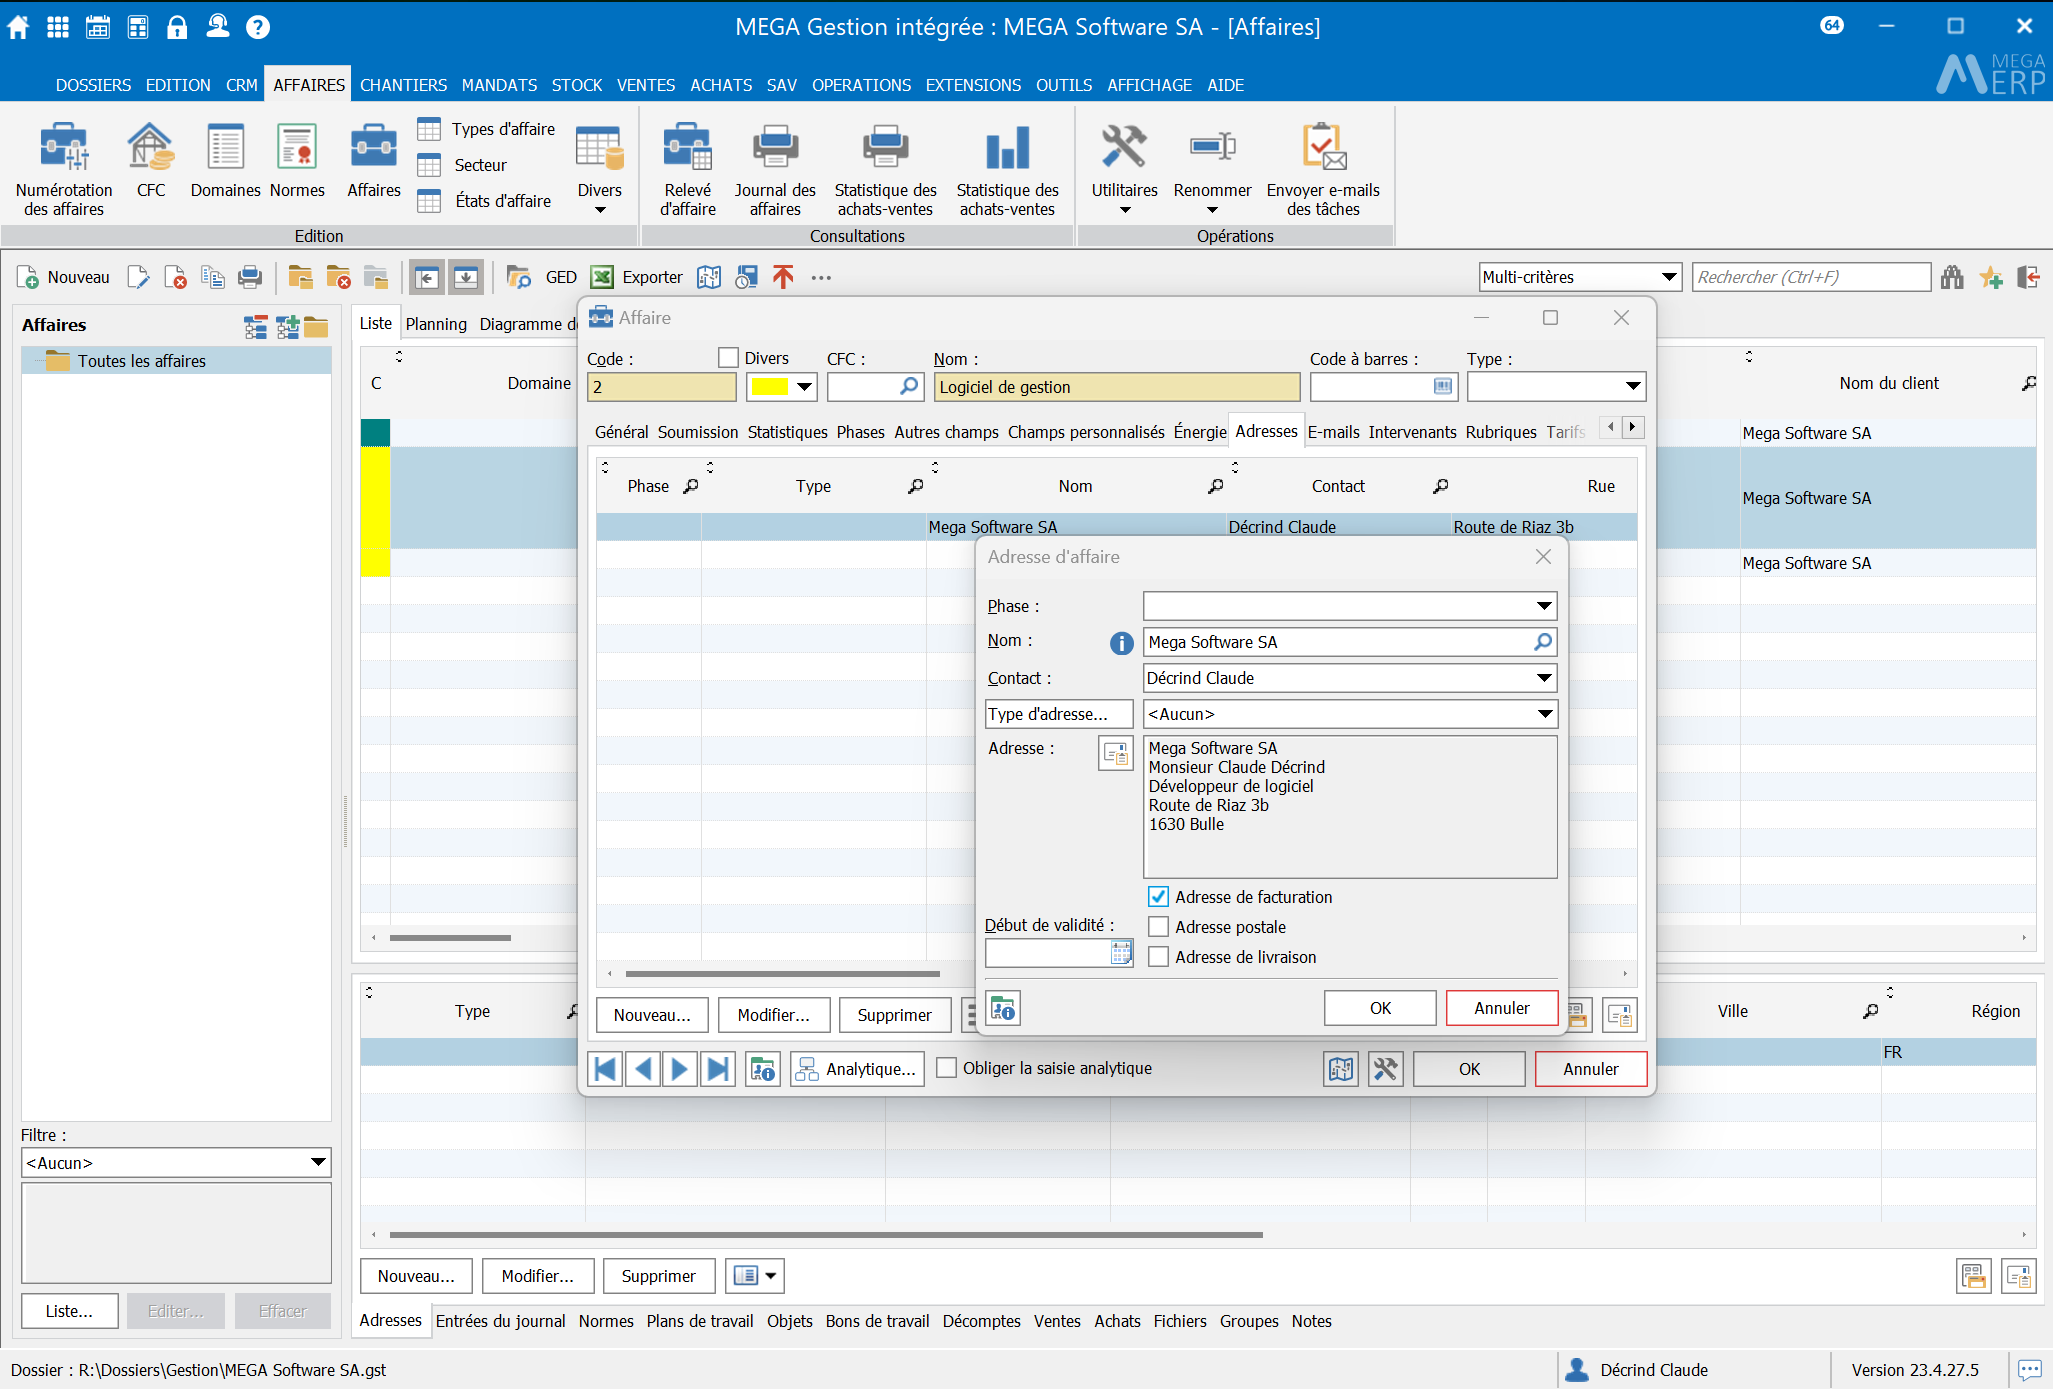Open the Phase dropdown in address dialog
The width and height of the screenshot is (2053, 1389).
[x=1544, y=606]
